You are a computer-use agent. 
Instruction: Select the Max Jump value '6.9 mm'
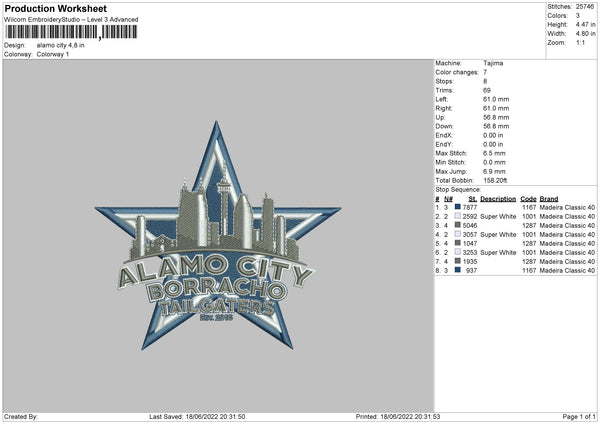click(x=494, y=171)
